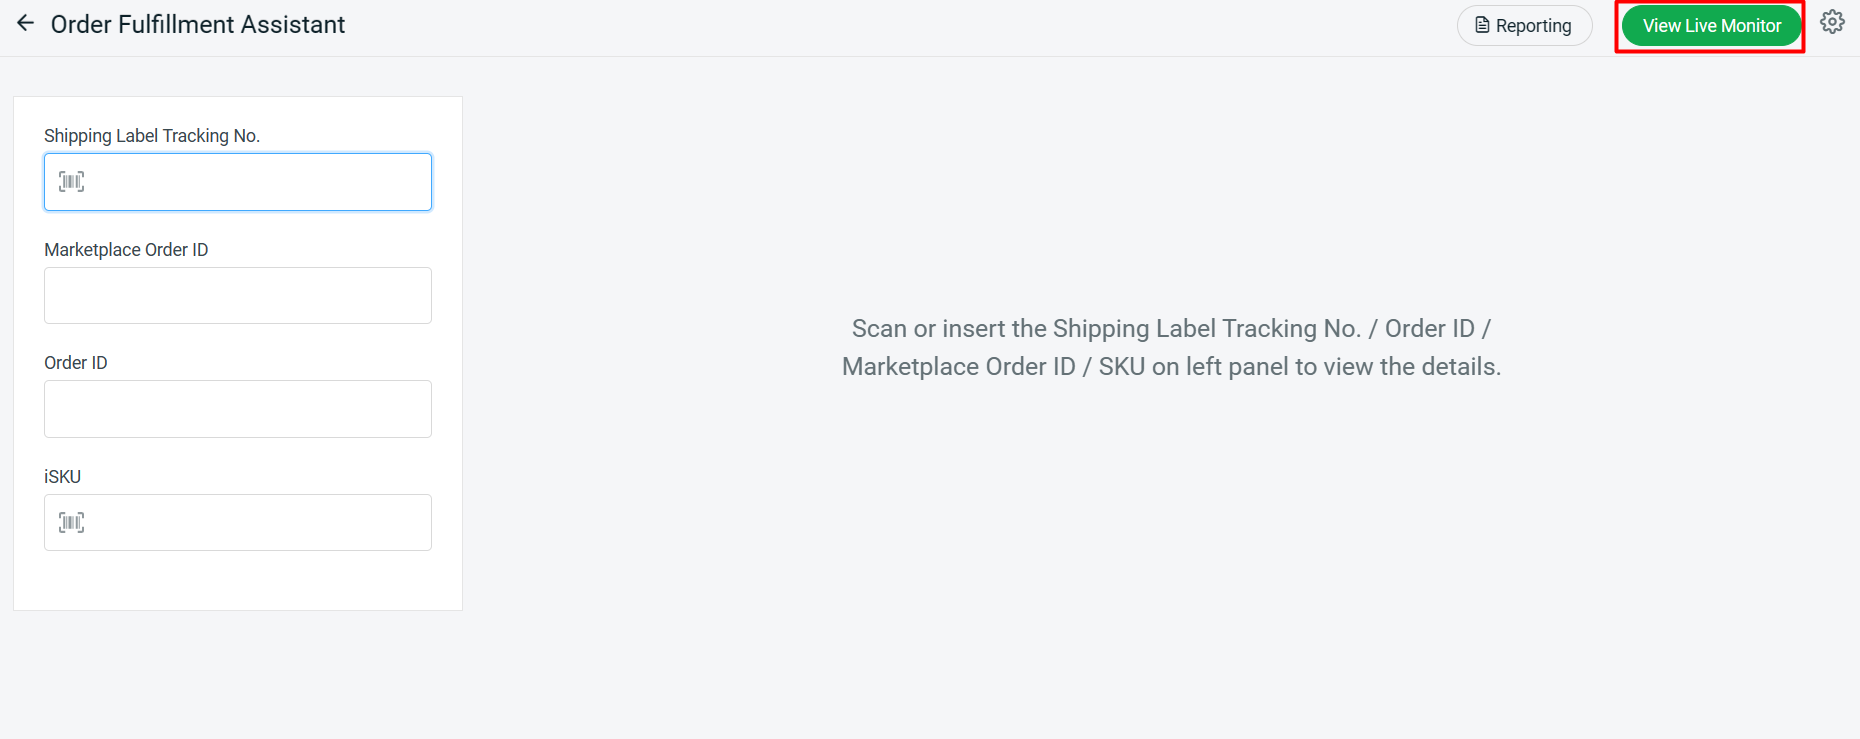Open the Reporting page
This screenshot has width=1860, height=739.
[1524, 26]
